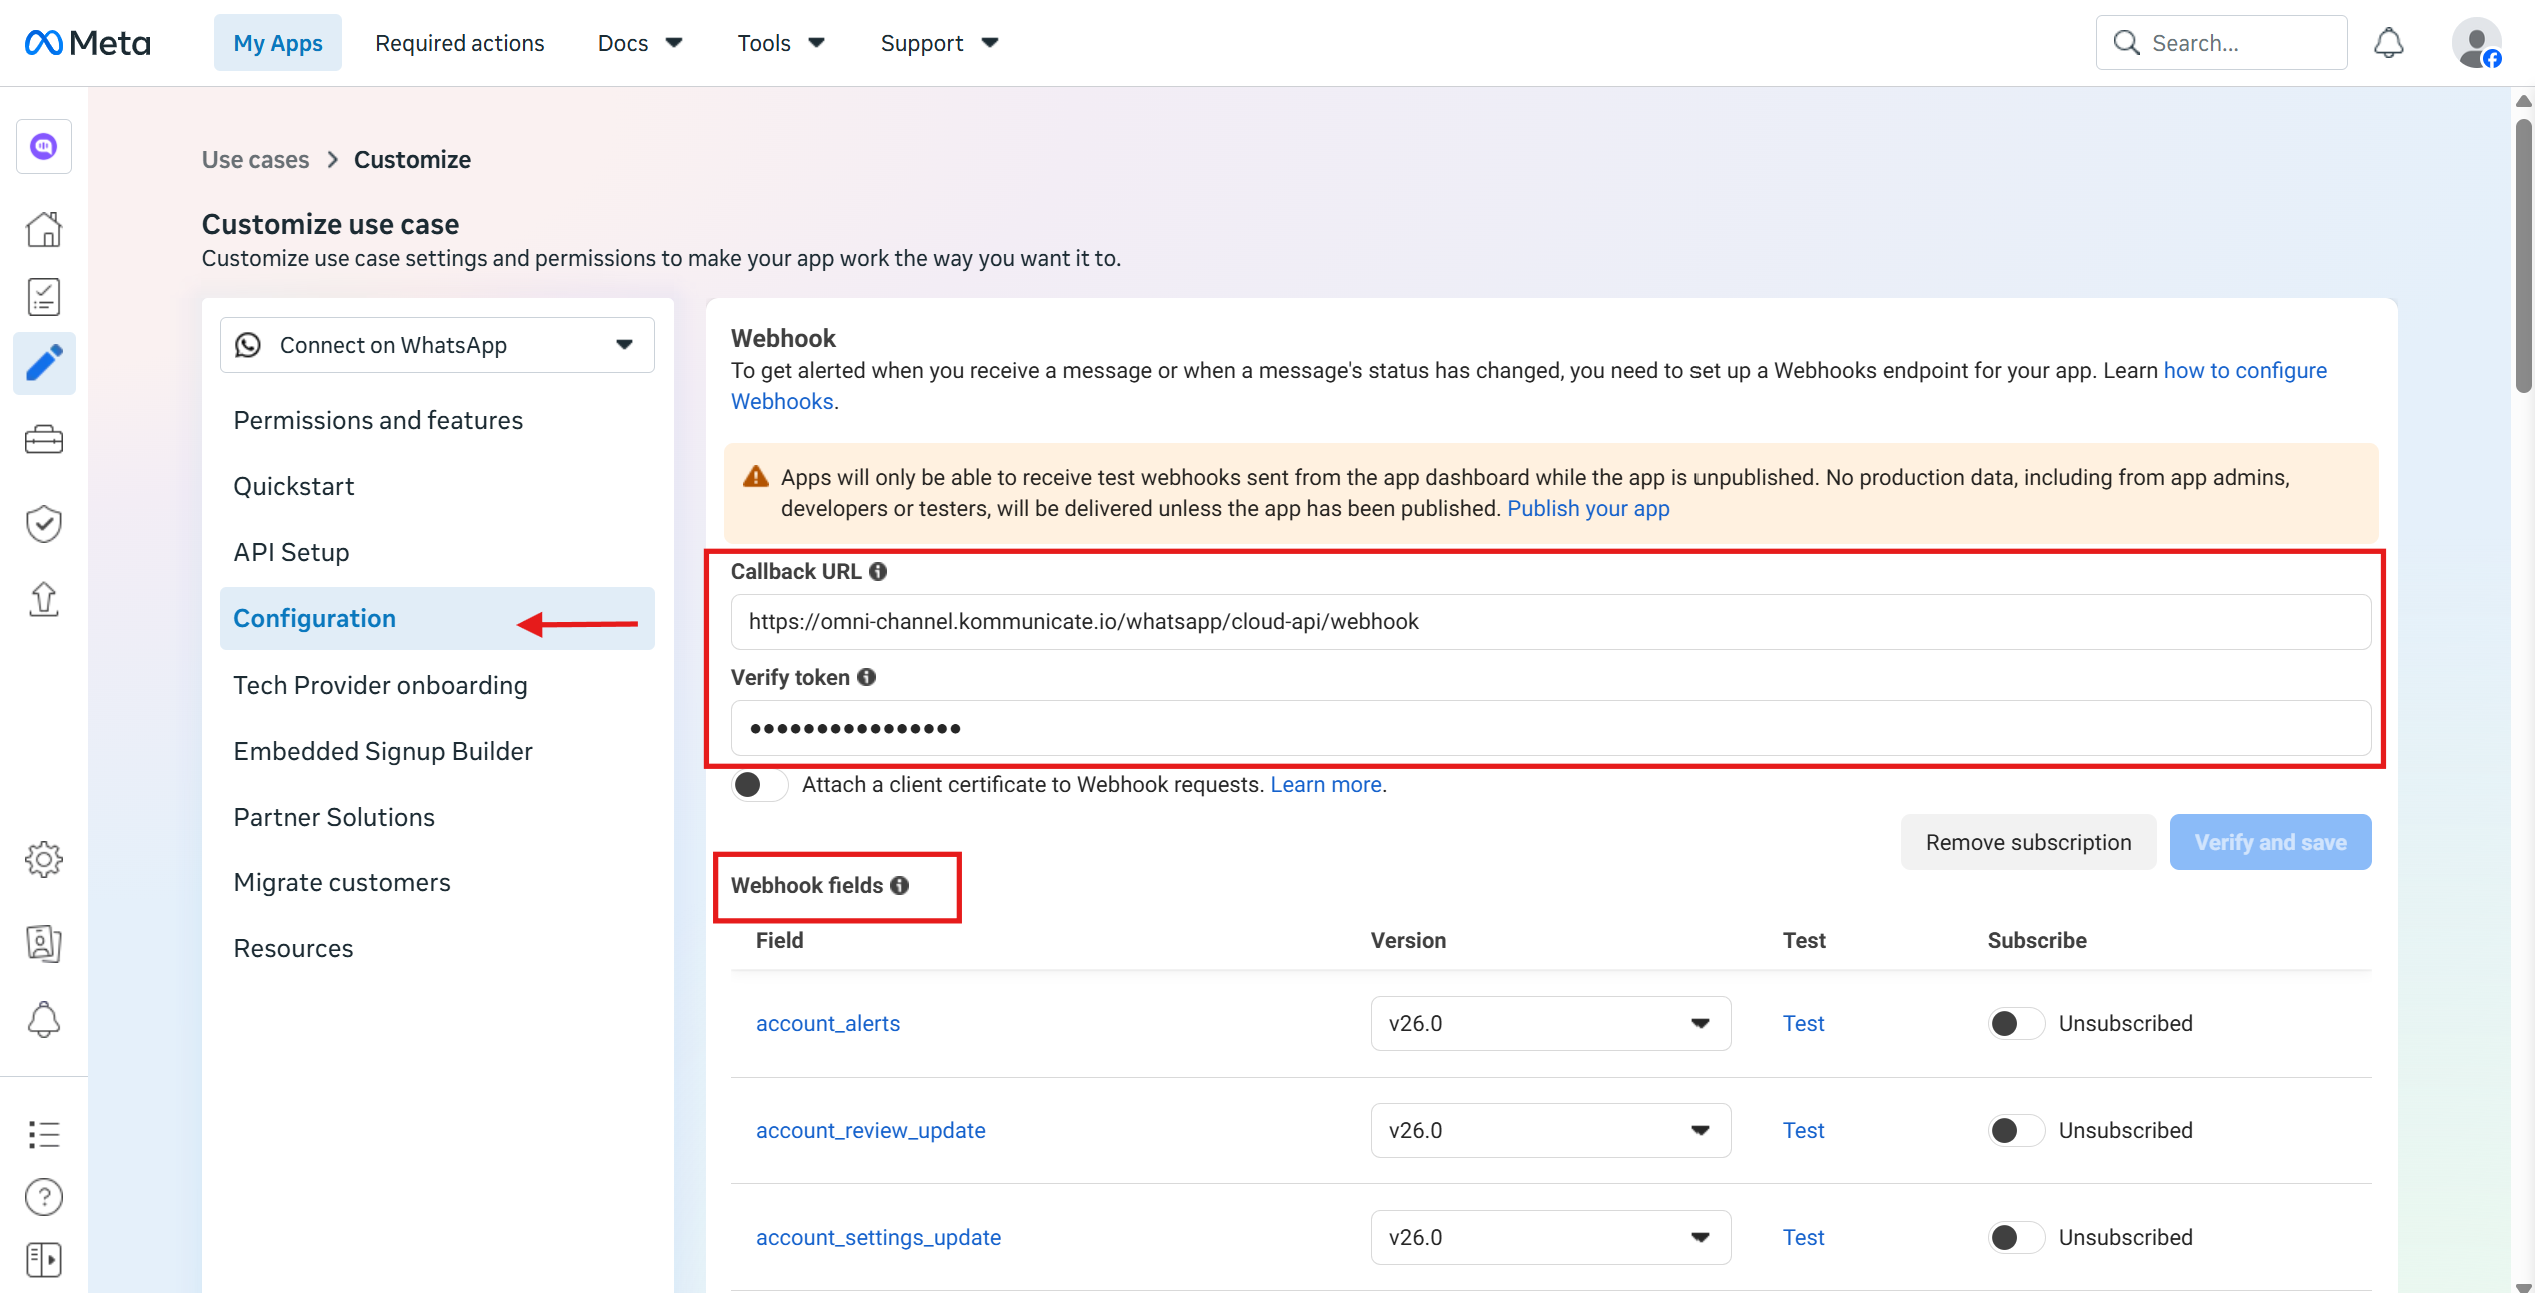Click the Meta logo
The width and height of the screenshot is (2535, 1293).
(87, 43)
